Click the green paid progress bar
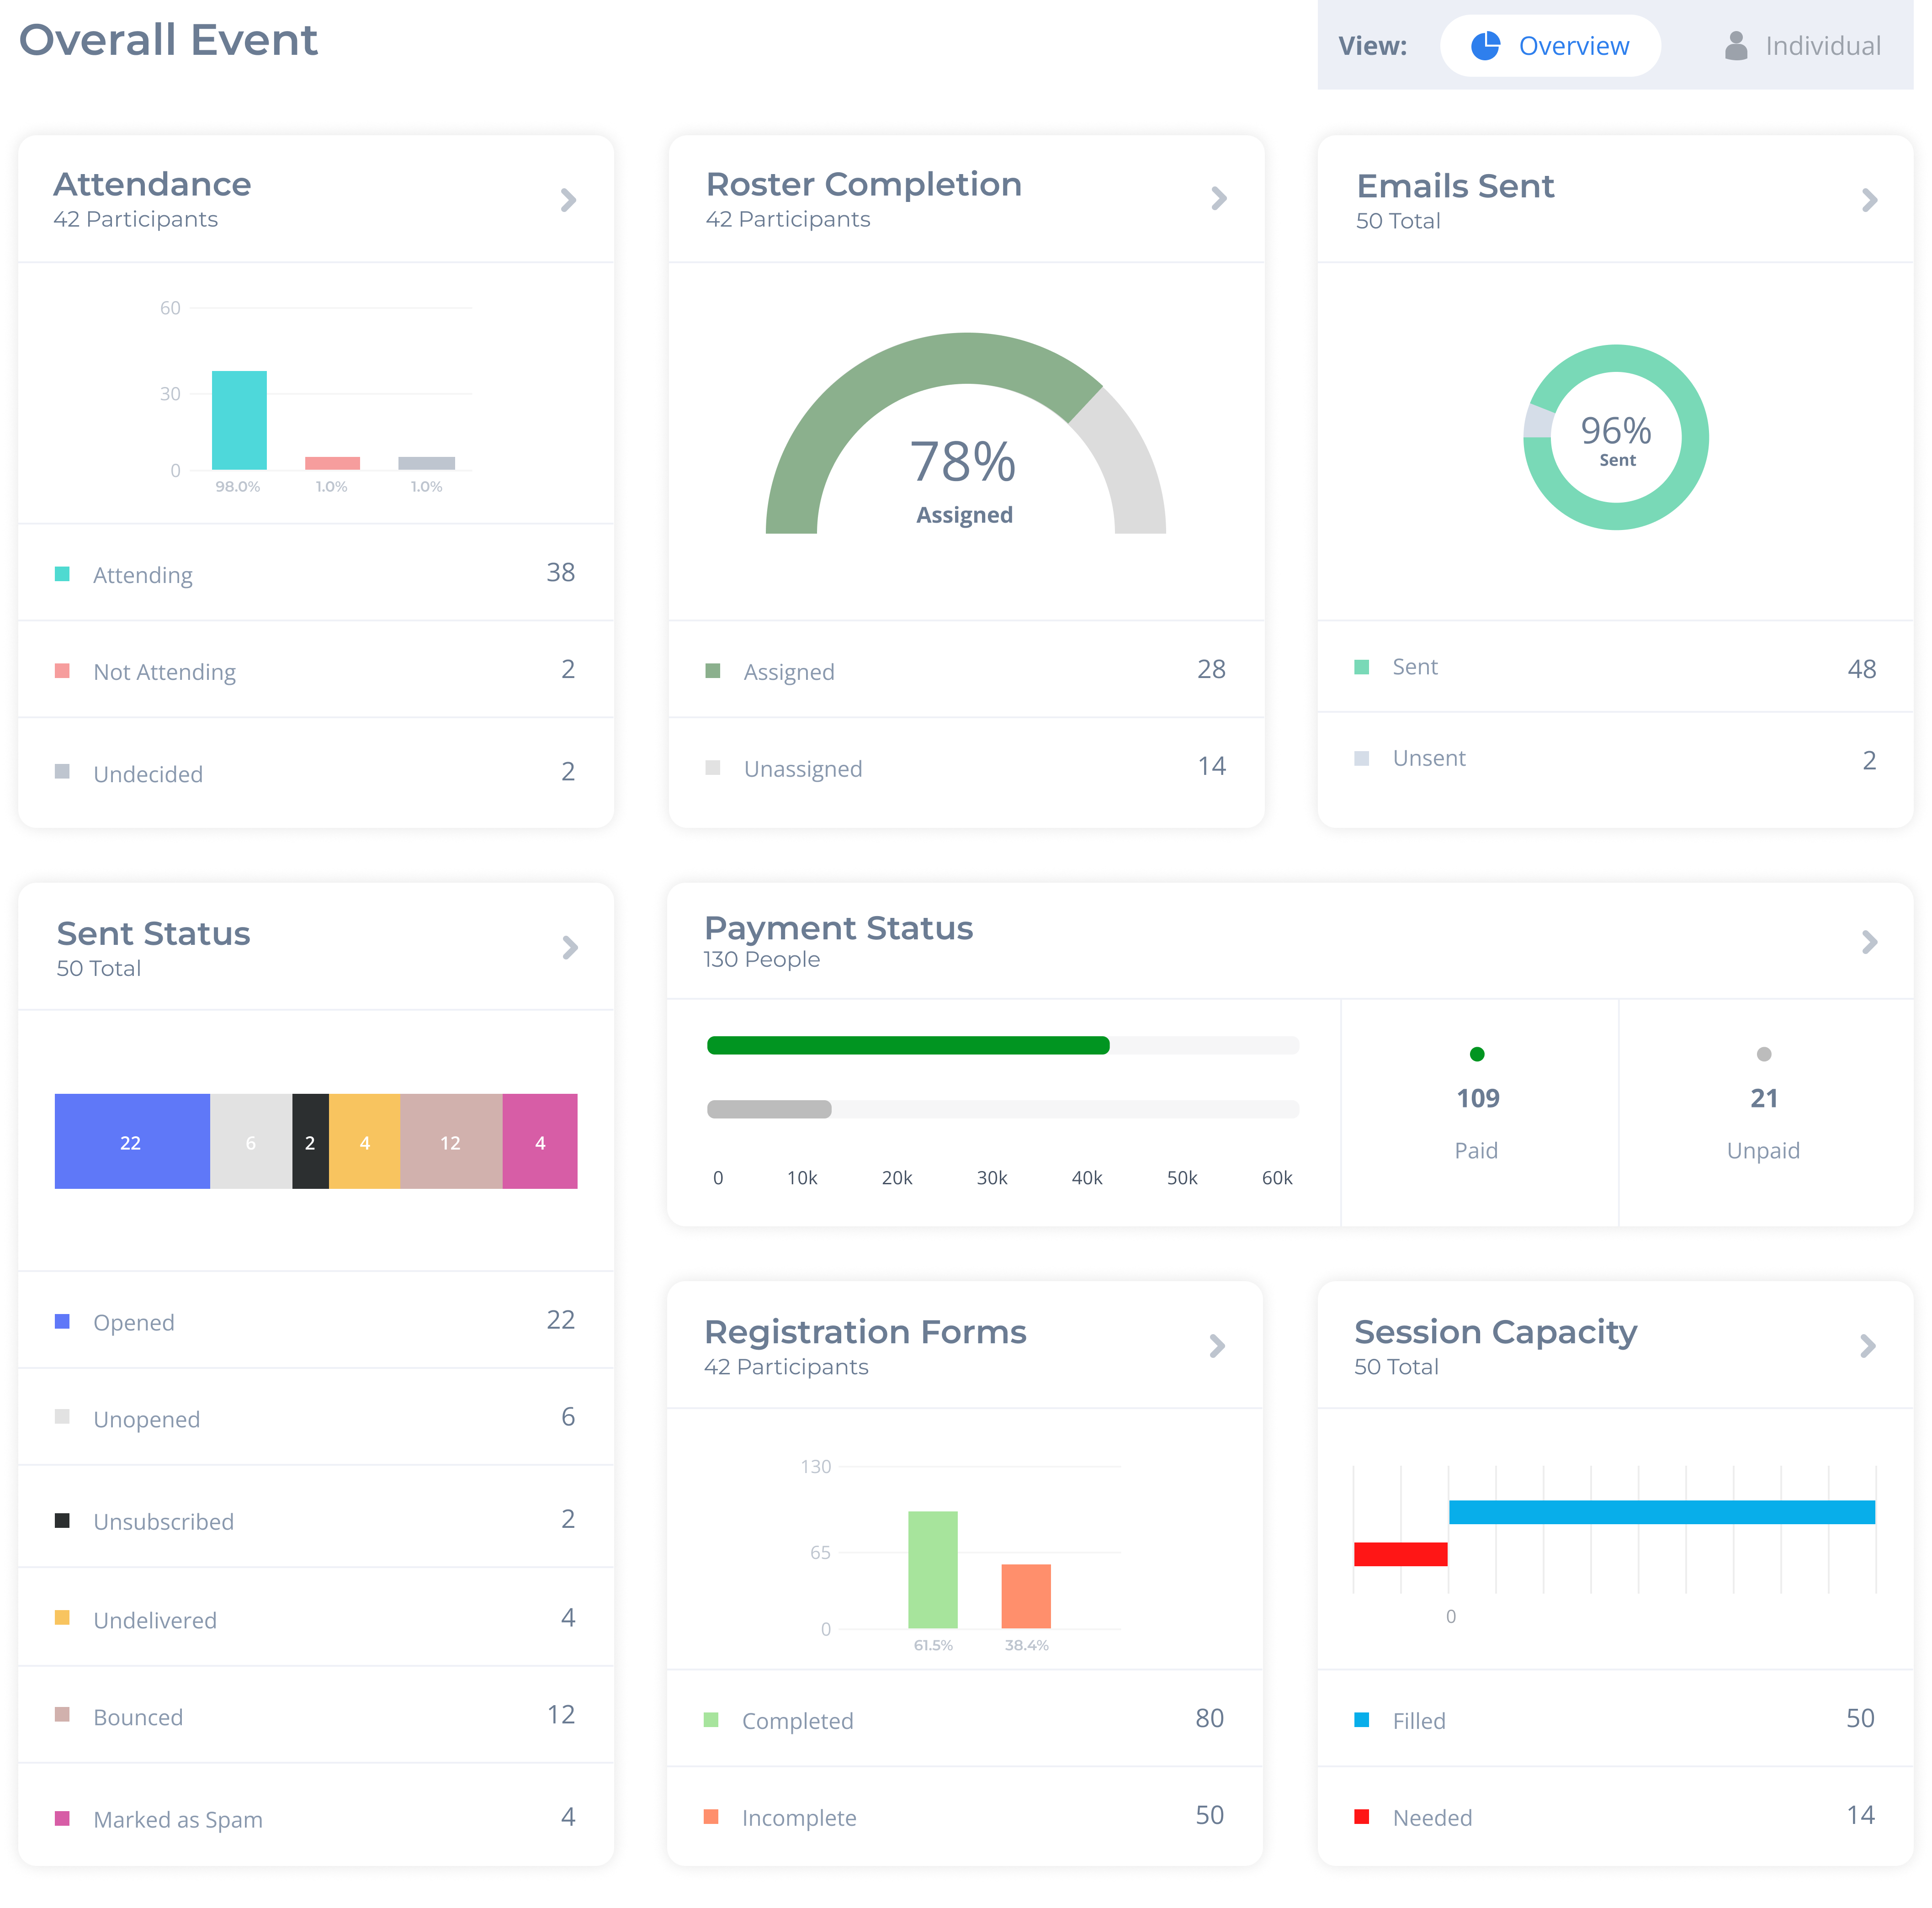1932x1908 pixels. coord(907,1046)
